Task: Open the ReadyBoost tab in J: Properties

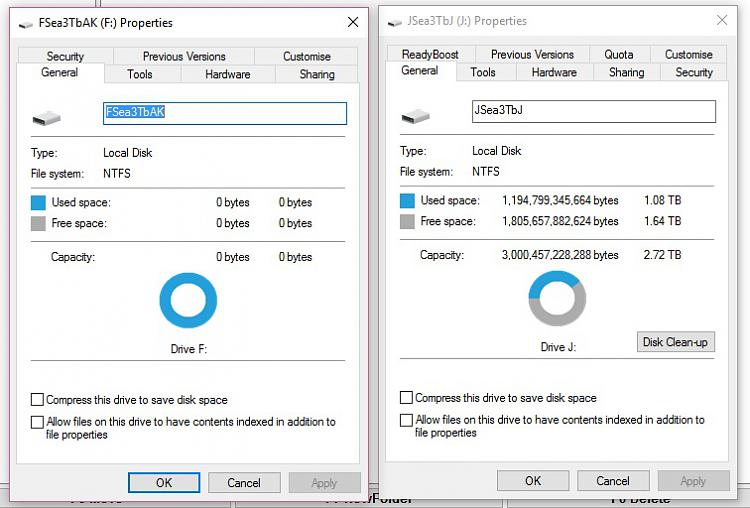Action: (x=430, y=54)
